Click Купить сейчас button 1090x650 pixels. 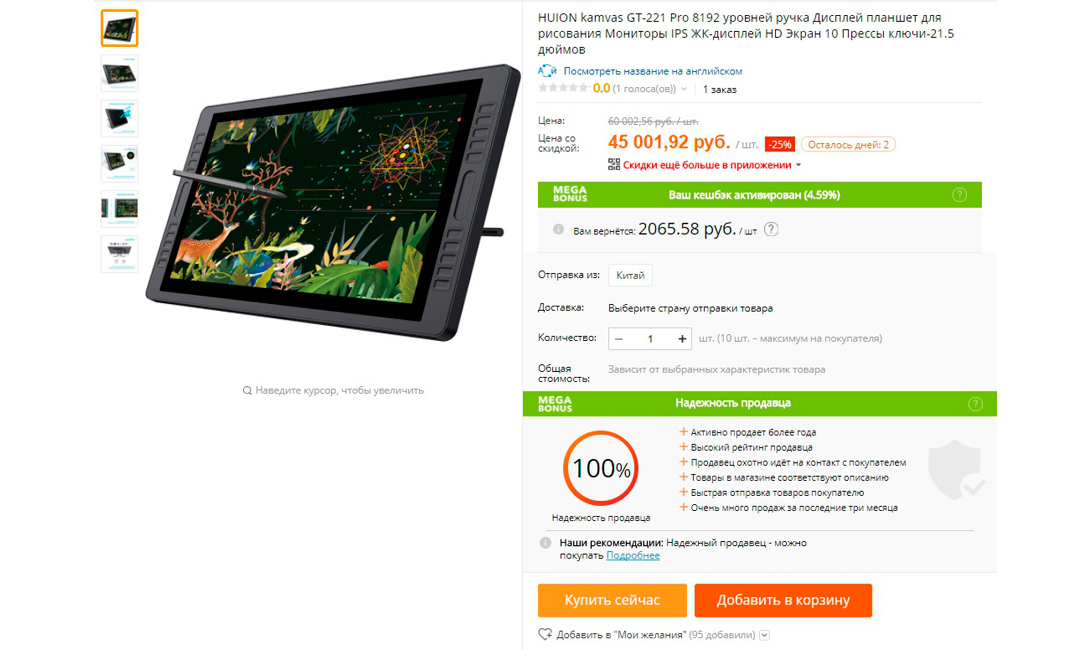[612, 600]
